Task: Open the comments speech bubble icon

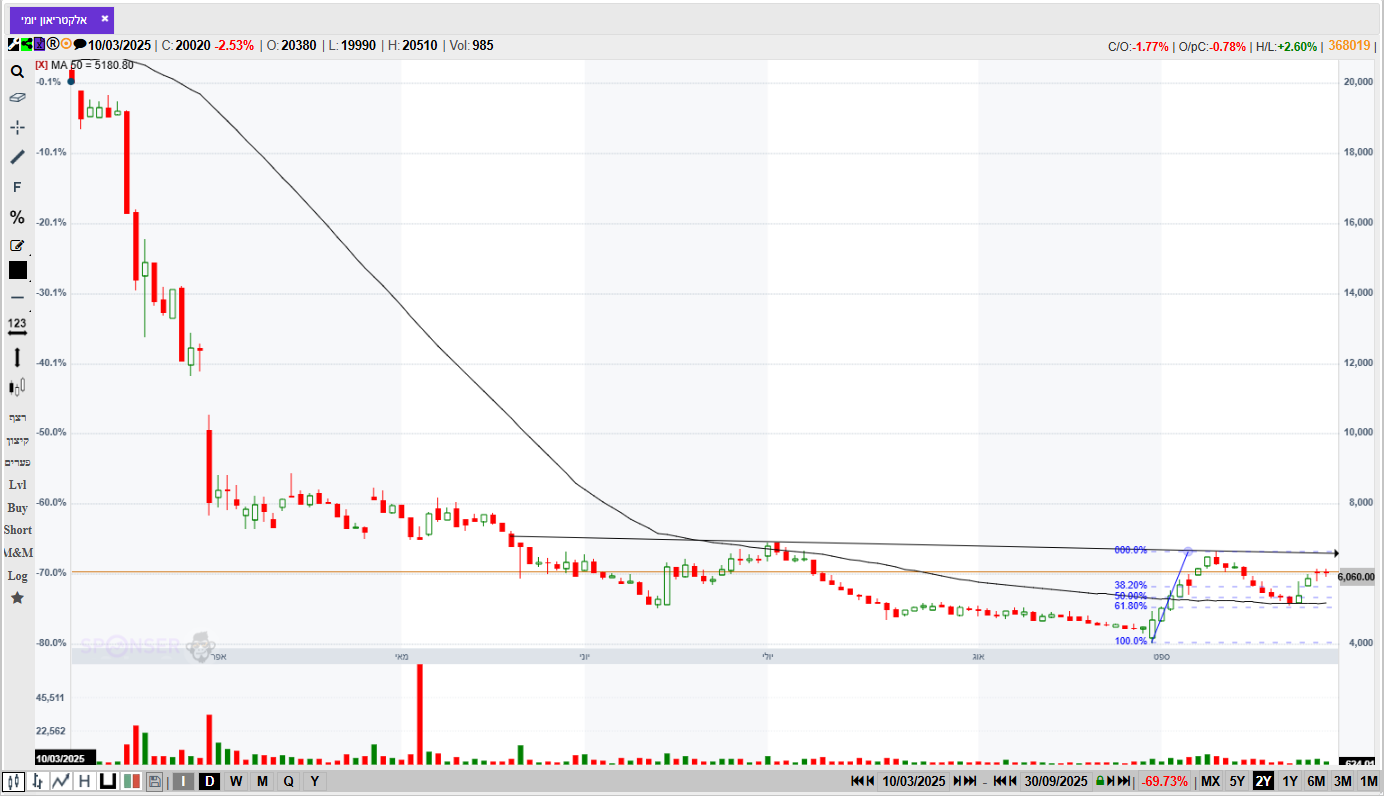Action: 80,44
